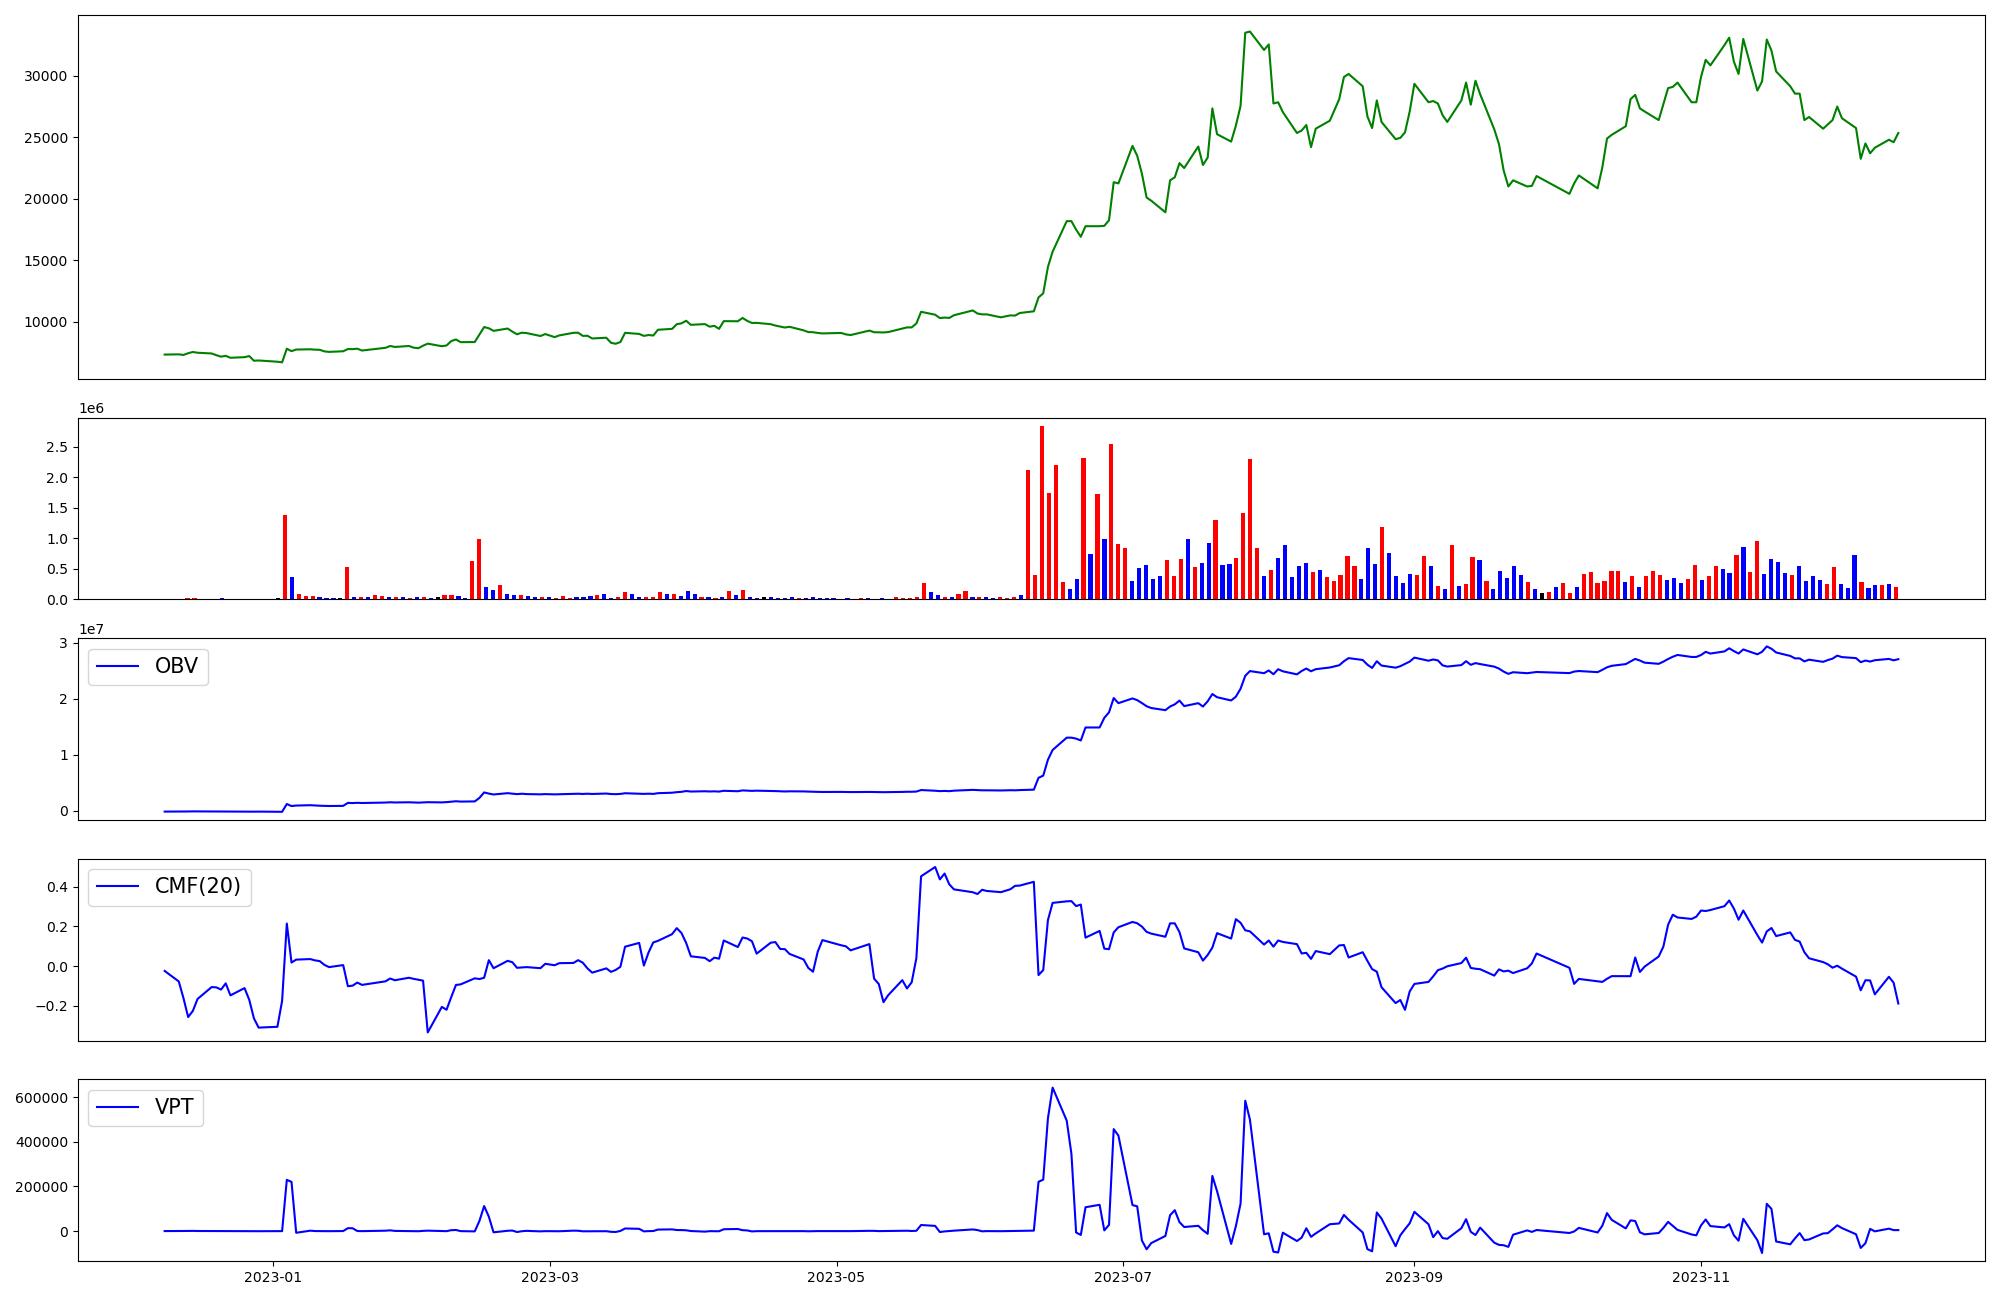Click the 2023-05 date axis label
This screenshot has height=1300, width=2000.
click(836, 1277)
